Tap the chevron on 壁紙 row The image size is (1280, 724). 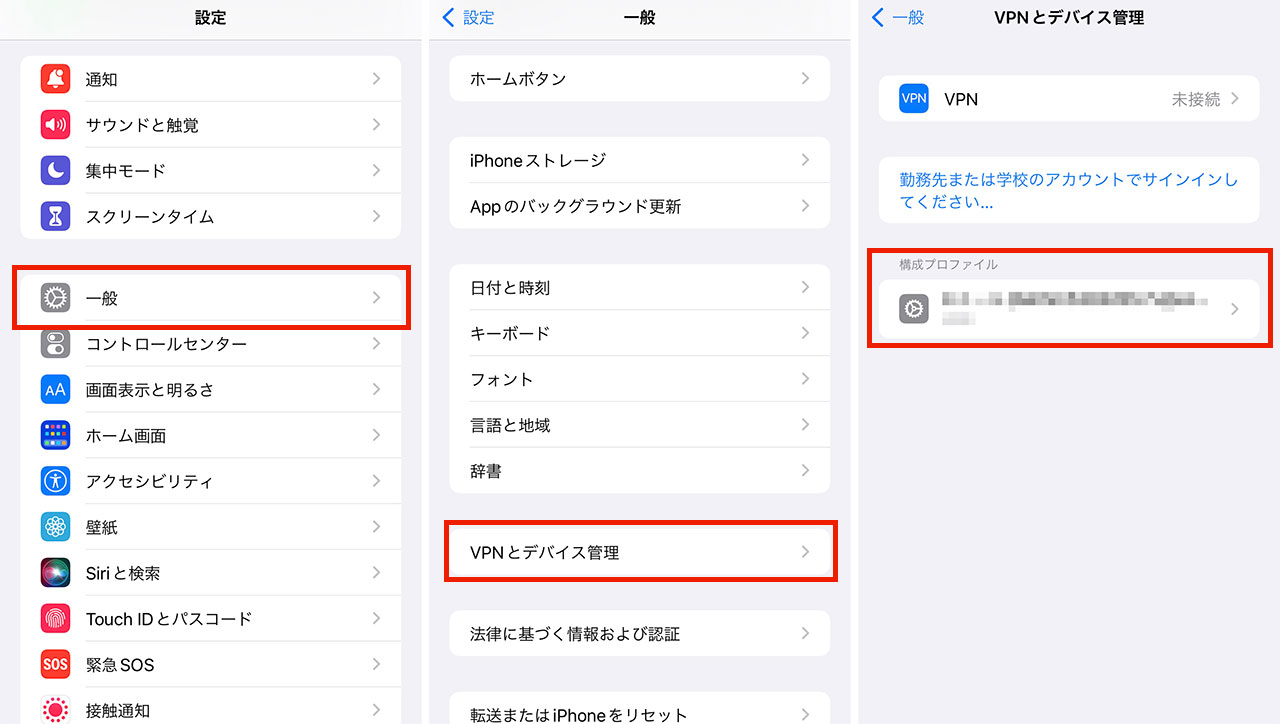point(376,527)
